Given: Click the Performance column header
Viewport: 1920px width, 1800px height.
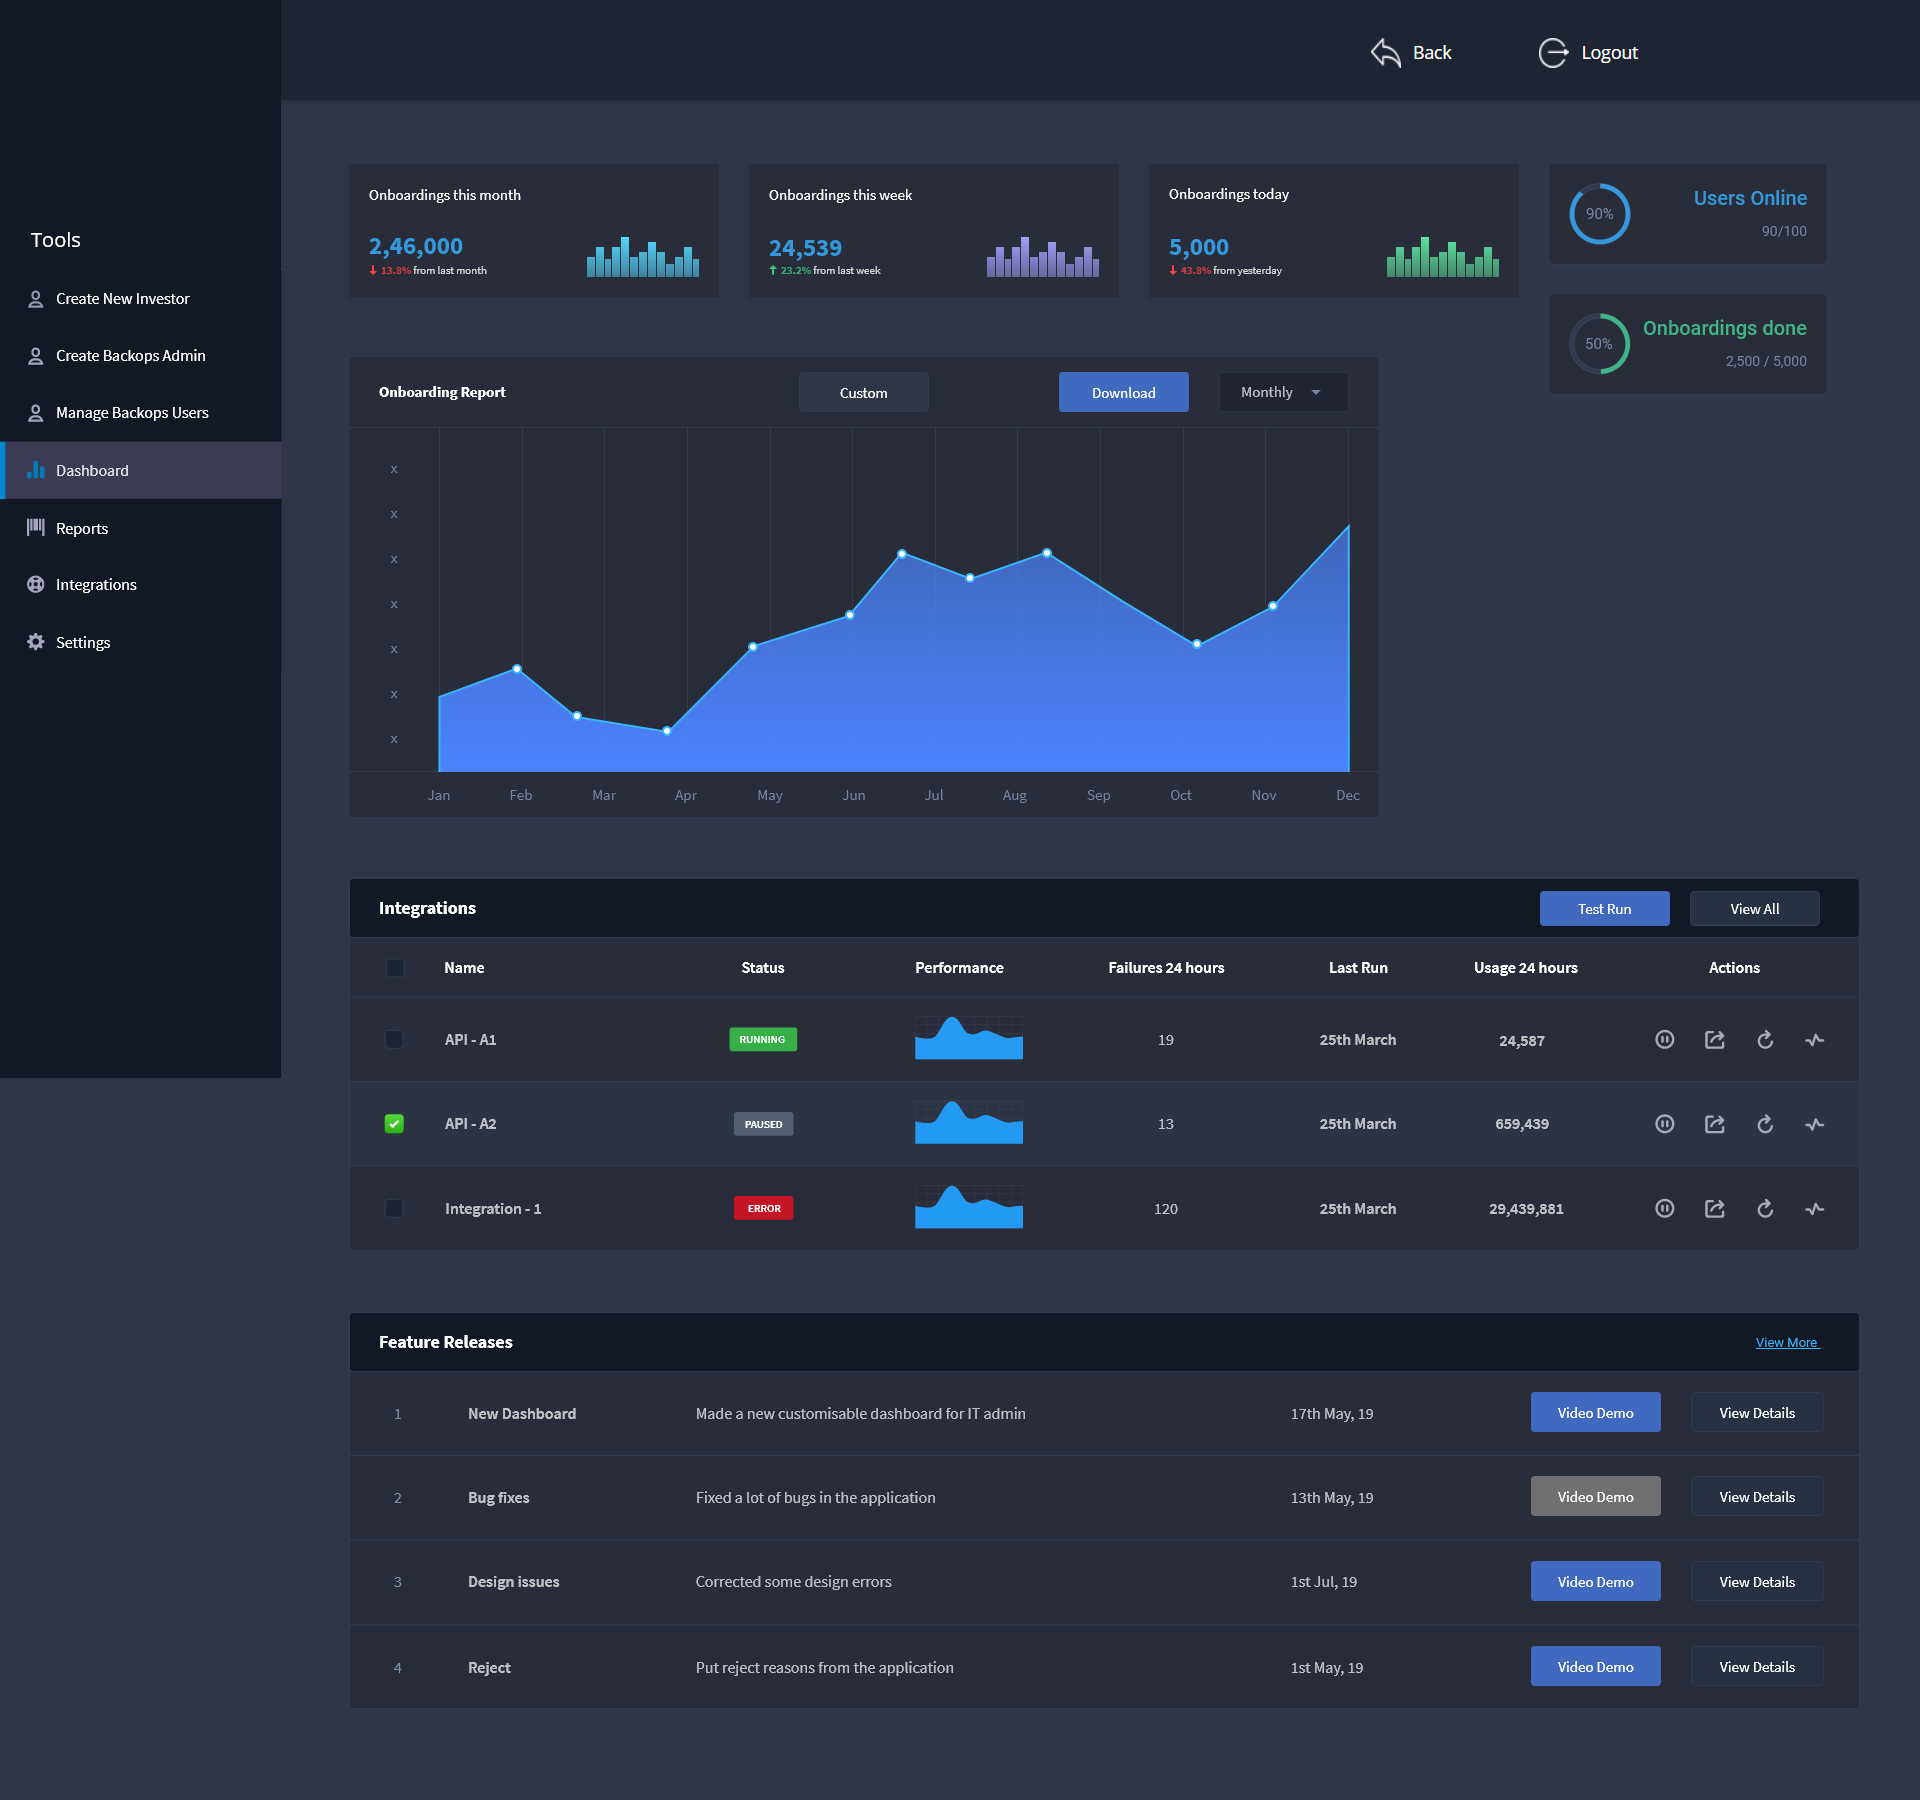Looking at the screenshot, I should (x=958, y=968).
